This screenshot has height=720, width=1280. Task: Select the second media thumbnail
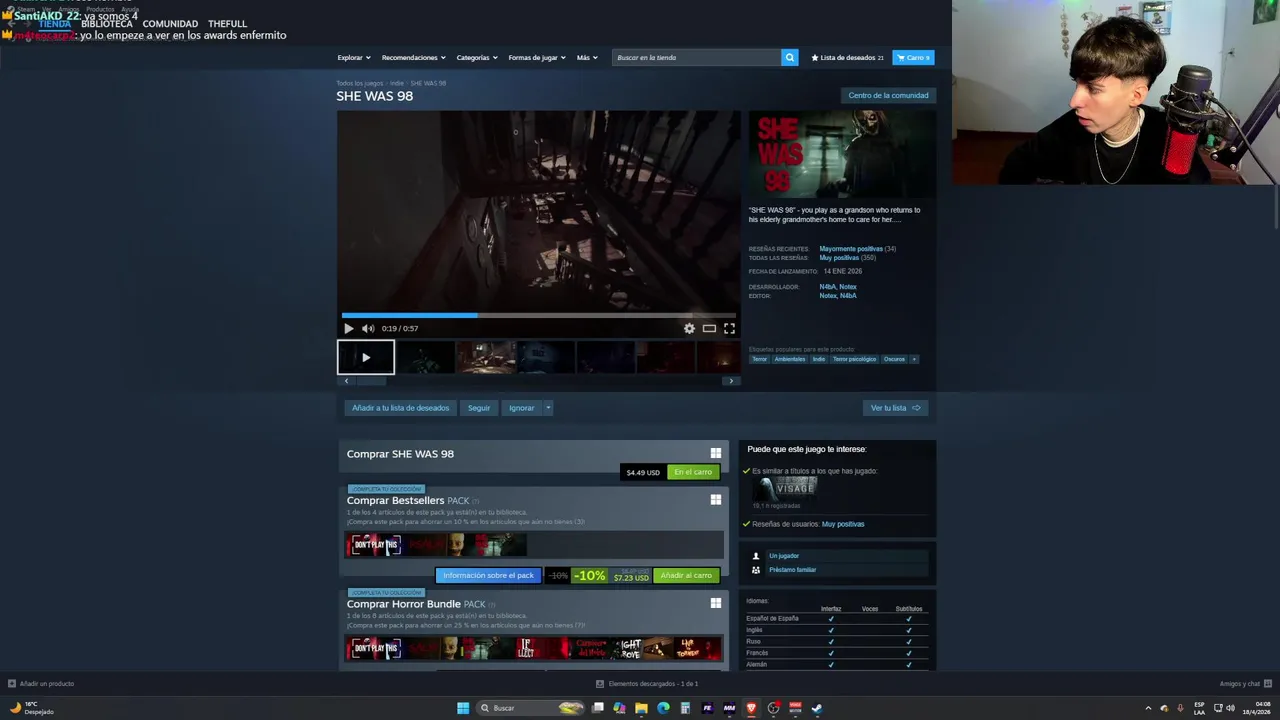click(x=426, y=357)
